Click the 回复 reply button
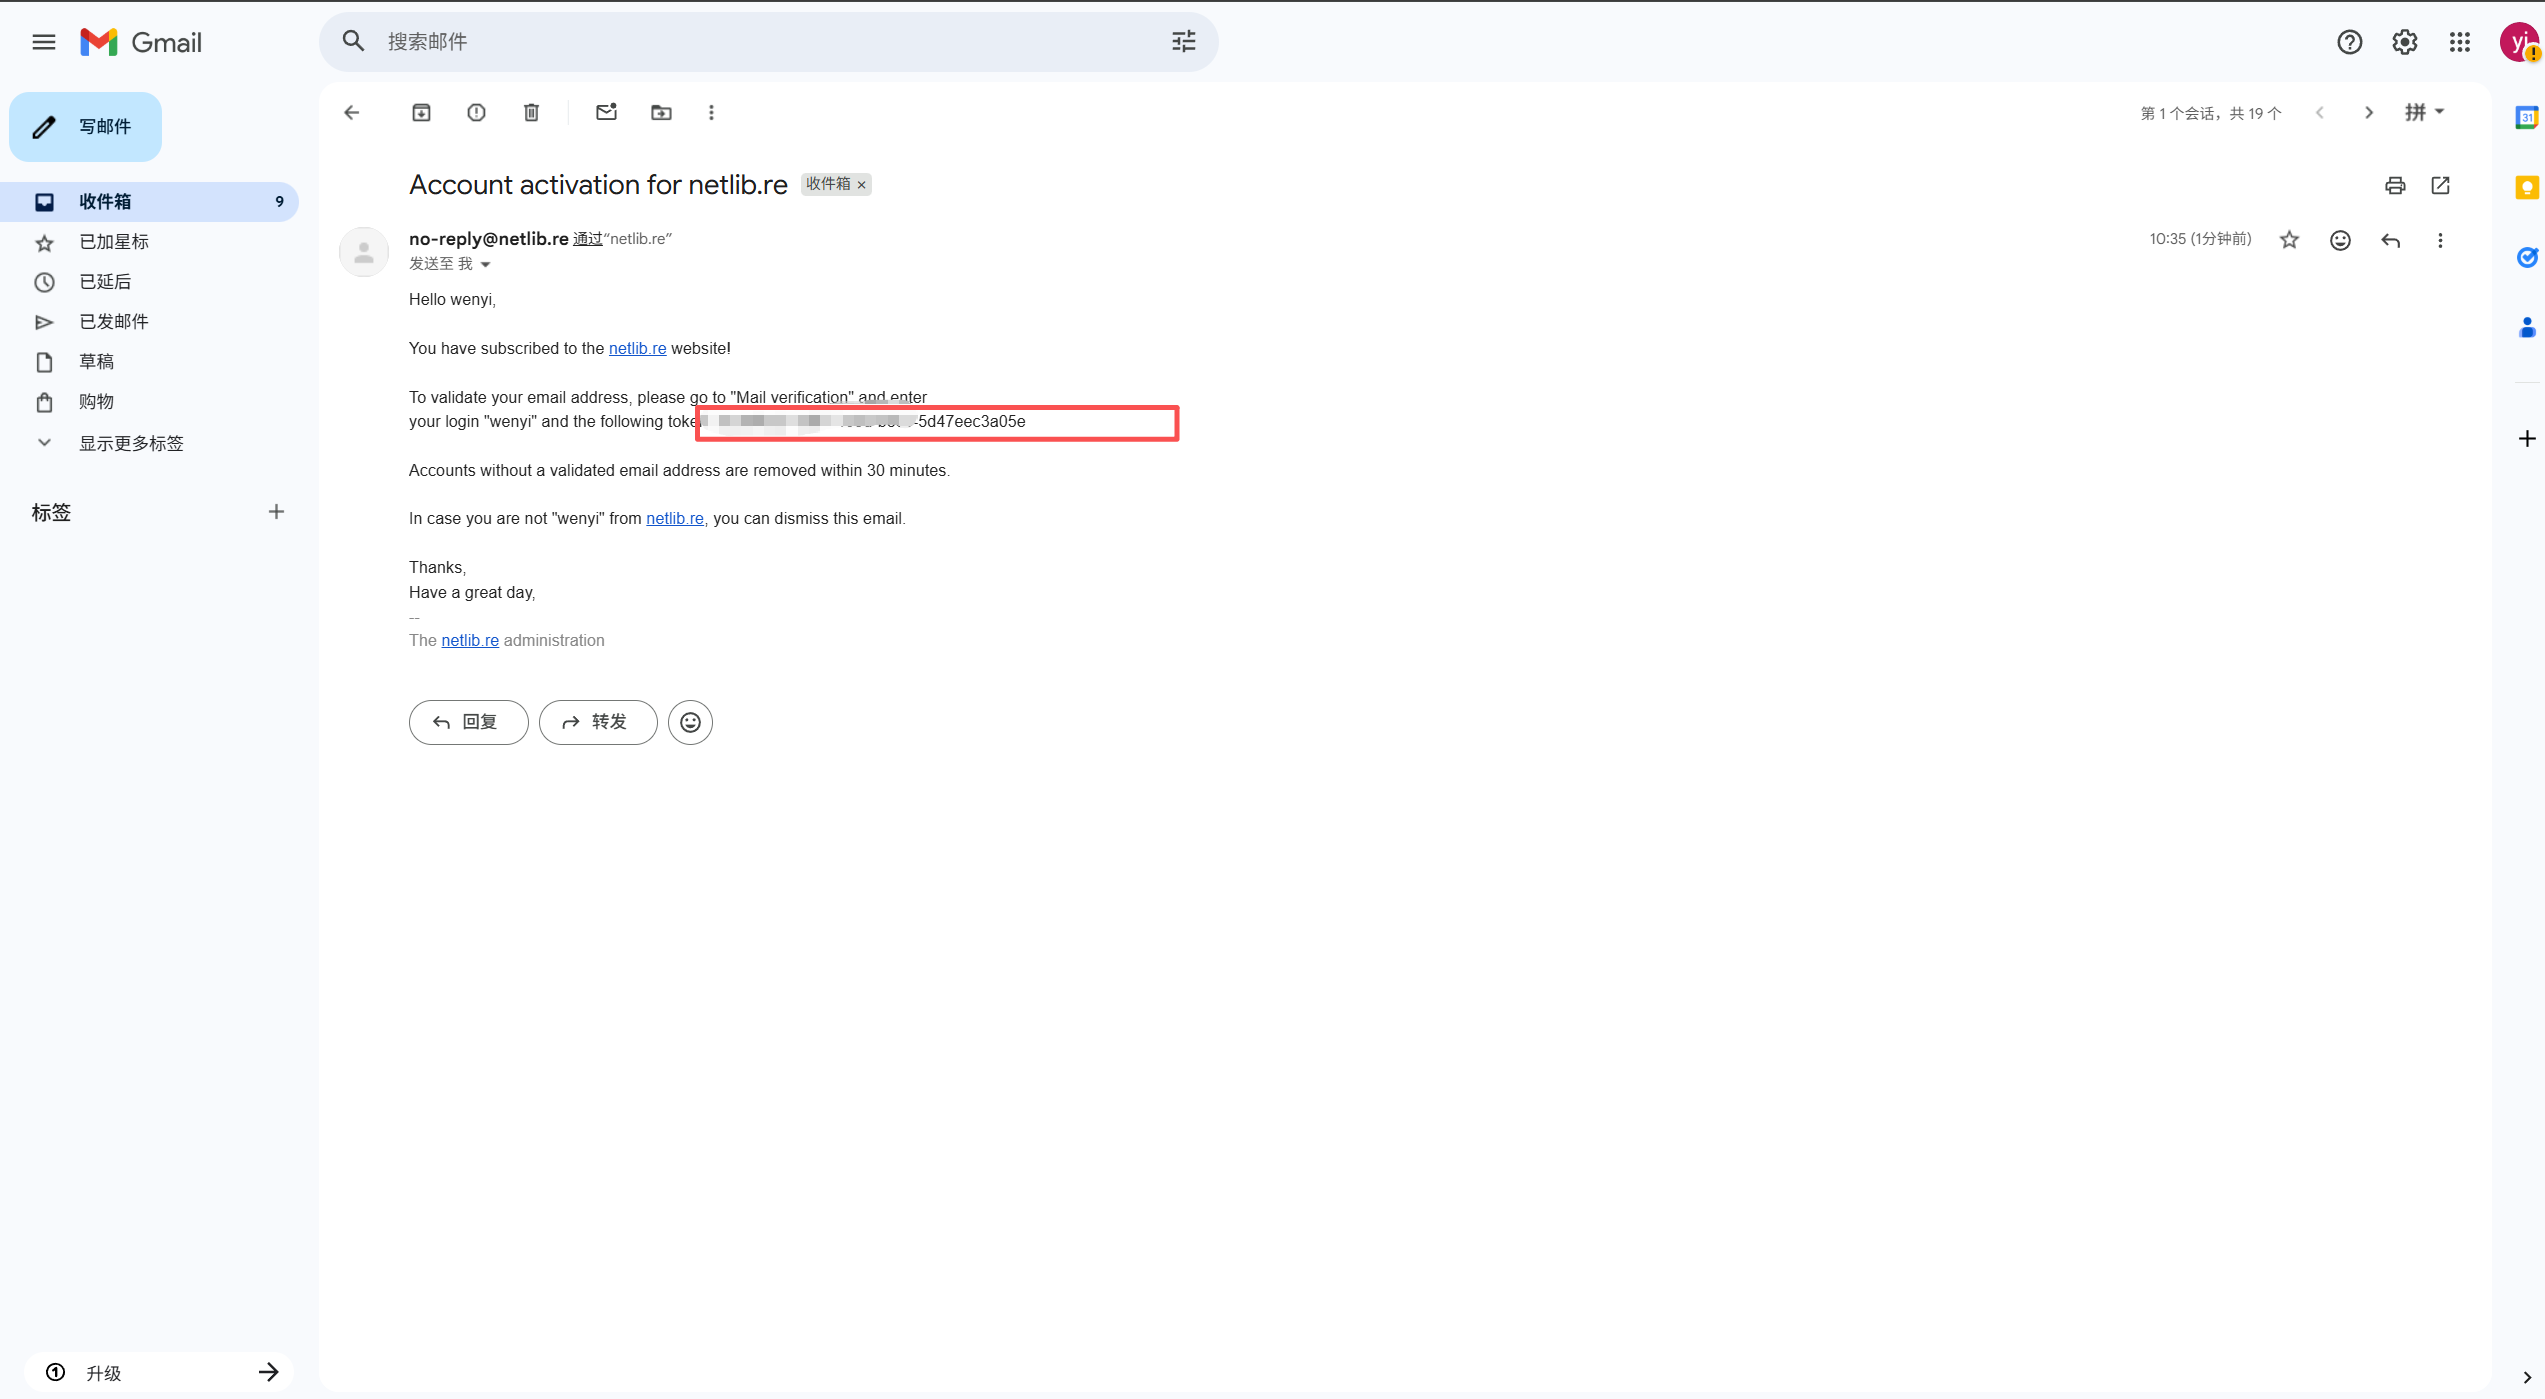 (467, 721)
